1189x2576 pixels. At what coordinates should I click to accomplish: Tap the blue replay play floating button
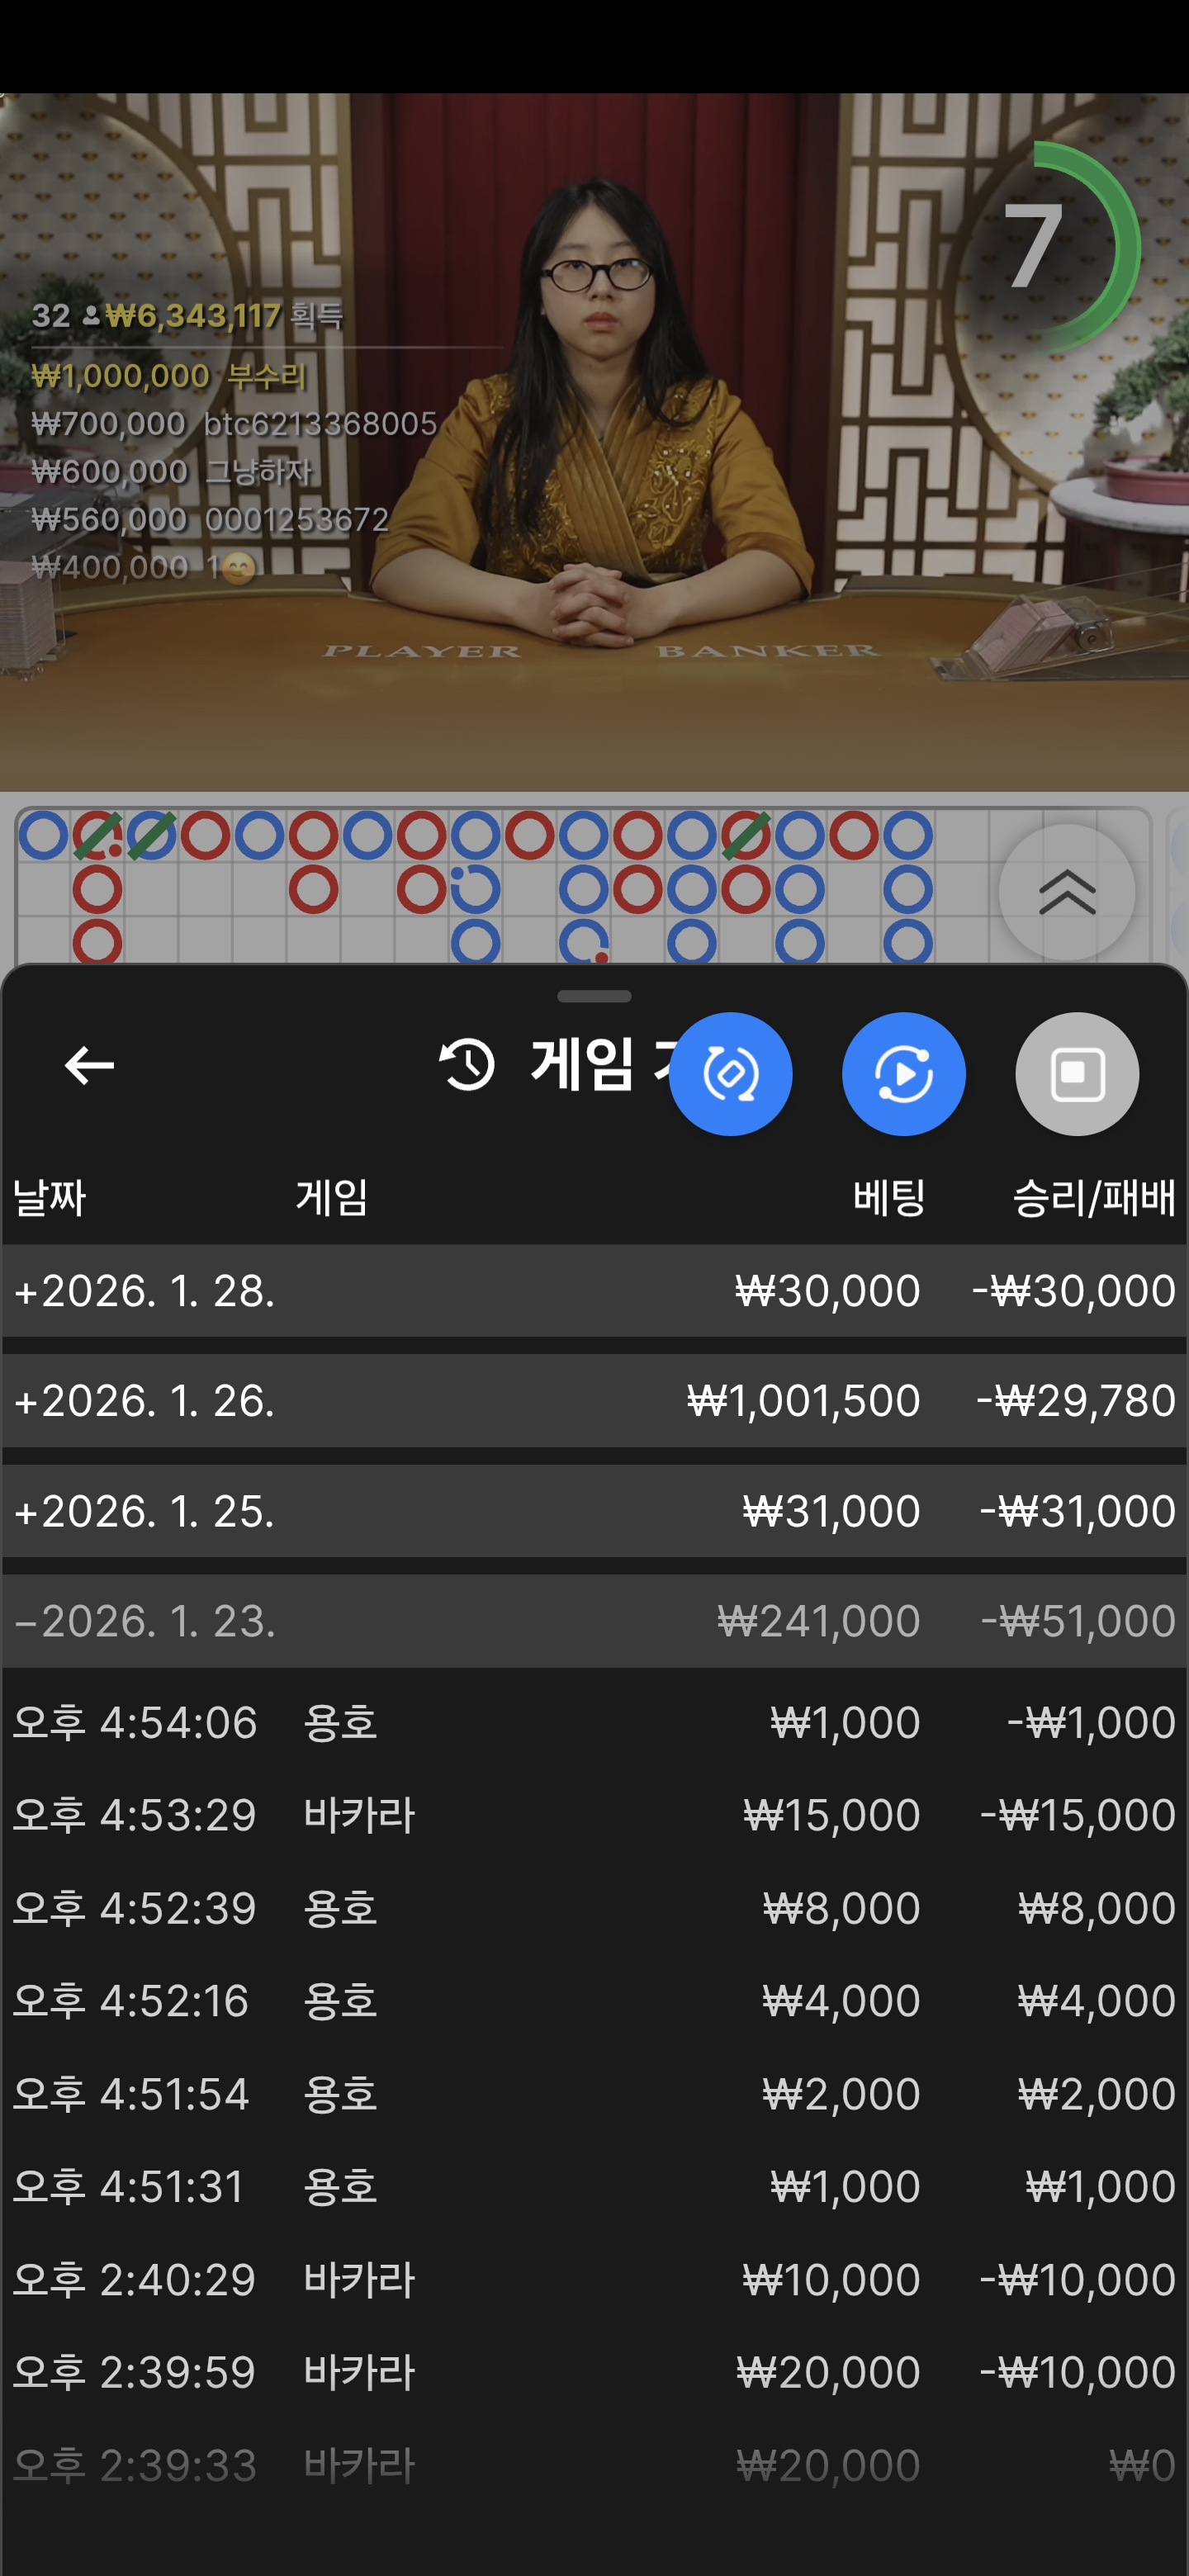(903, 1074)
